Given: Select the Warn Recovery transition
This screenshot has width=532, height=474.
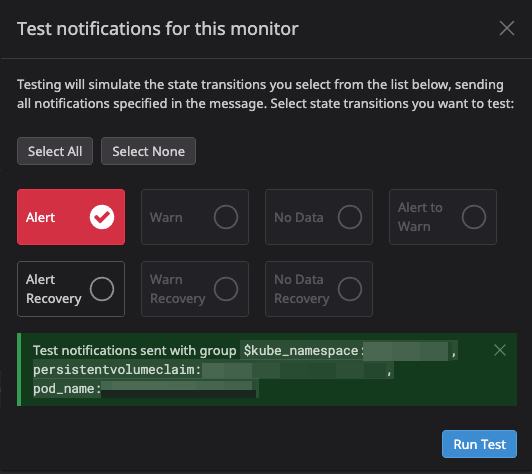Looking at the screenshot, I should 195,289.
